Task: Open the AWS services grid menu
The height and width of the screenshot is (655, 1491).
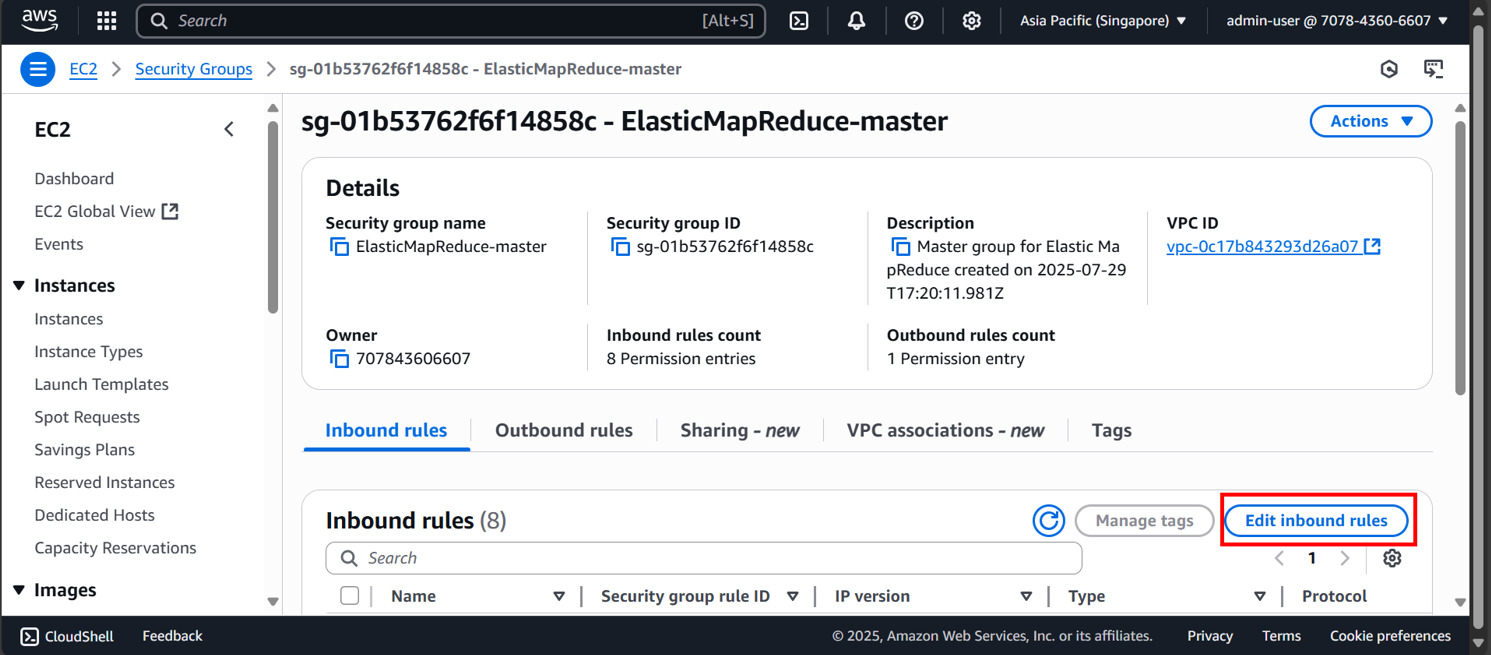Action: point(106,20)
